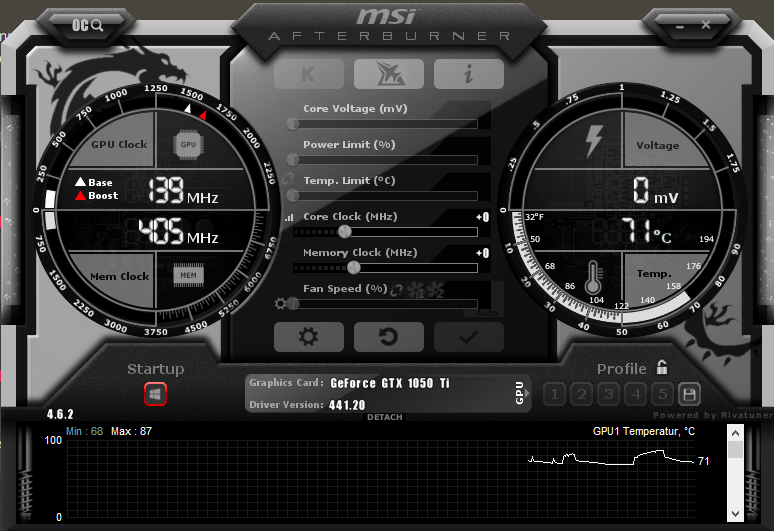The height and width of the screenshot is (531, 774).
Task: Open the MSI fighter jet logo button
Action: point(388,74)
